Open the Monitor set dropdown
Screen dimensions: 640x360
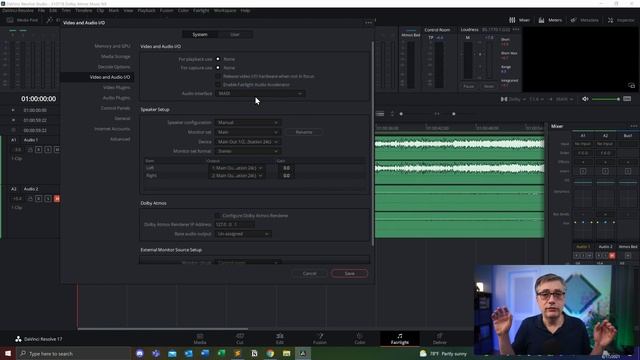(248, 132)
